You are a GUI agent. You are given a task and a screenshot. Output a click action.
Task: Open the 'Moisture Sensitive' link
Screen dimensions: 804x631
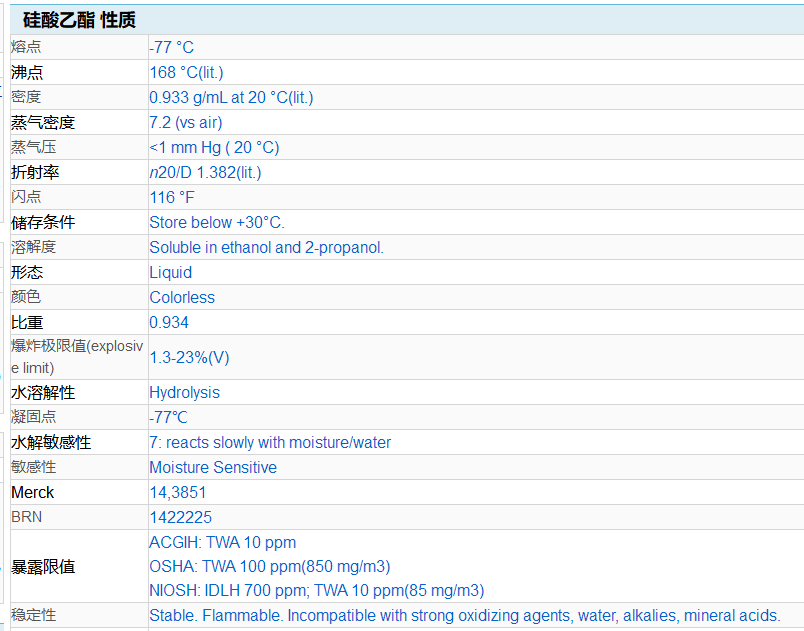(213, 467)
